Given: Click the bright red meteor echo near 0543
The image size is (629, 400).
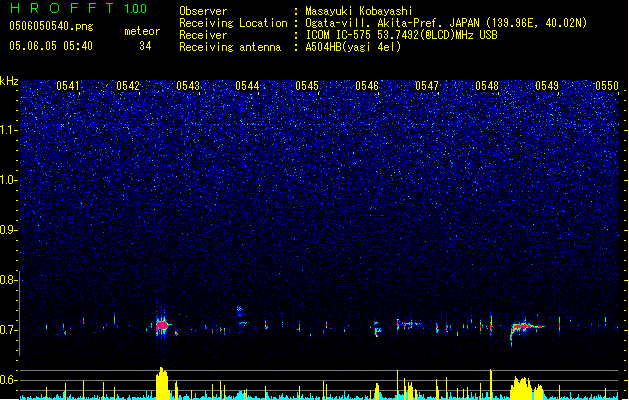Looking at the screenshot, I should click(x=162, y=325).
